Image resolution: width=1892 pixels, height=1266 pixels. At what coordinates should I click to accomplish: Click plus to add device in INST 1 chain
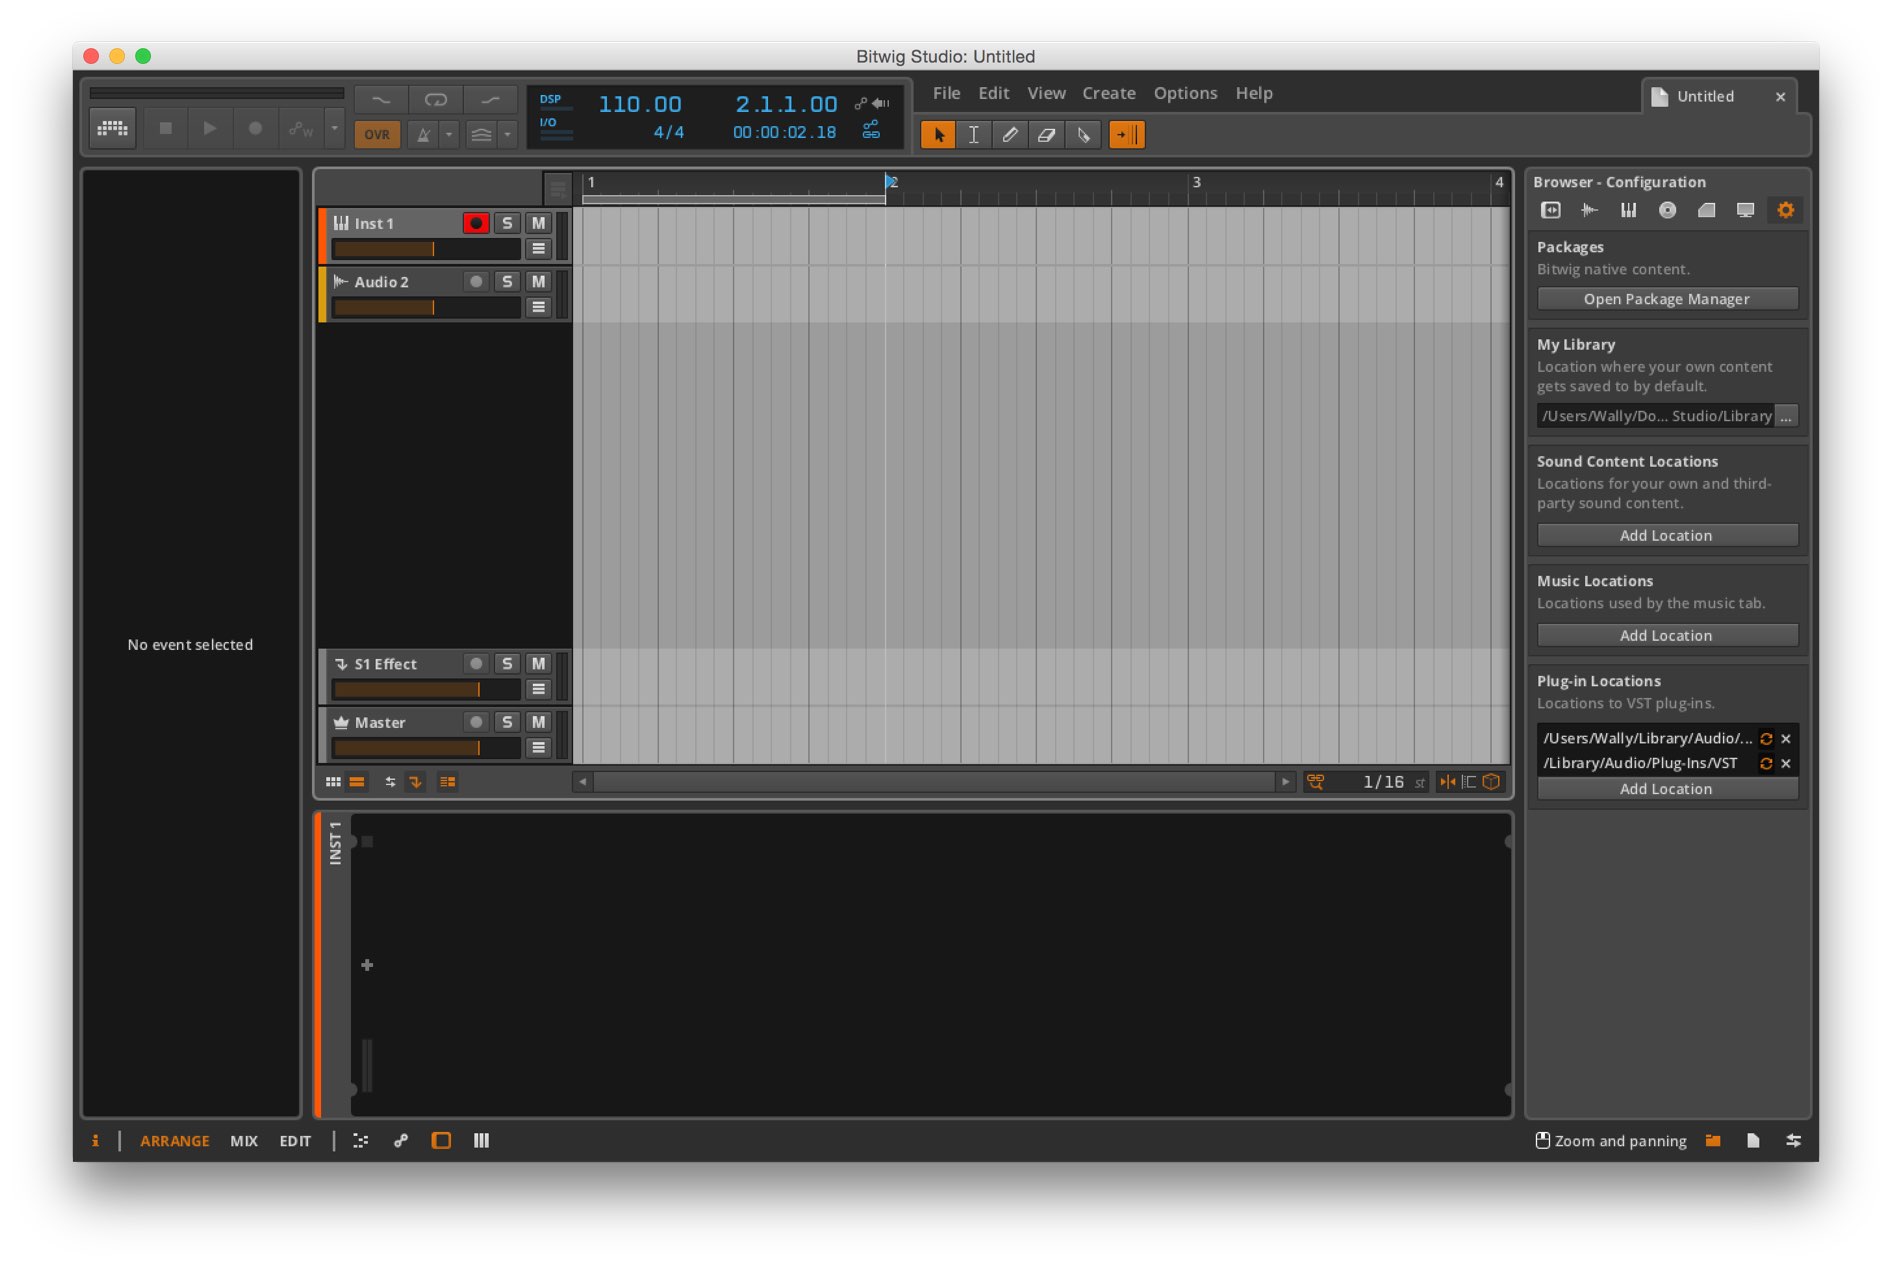click(367, 965)
